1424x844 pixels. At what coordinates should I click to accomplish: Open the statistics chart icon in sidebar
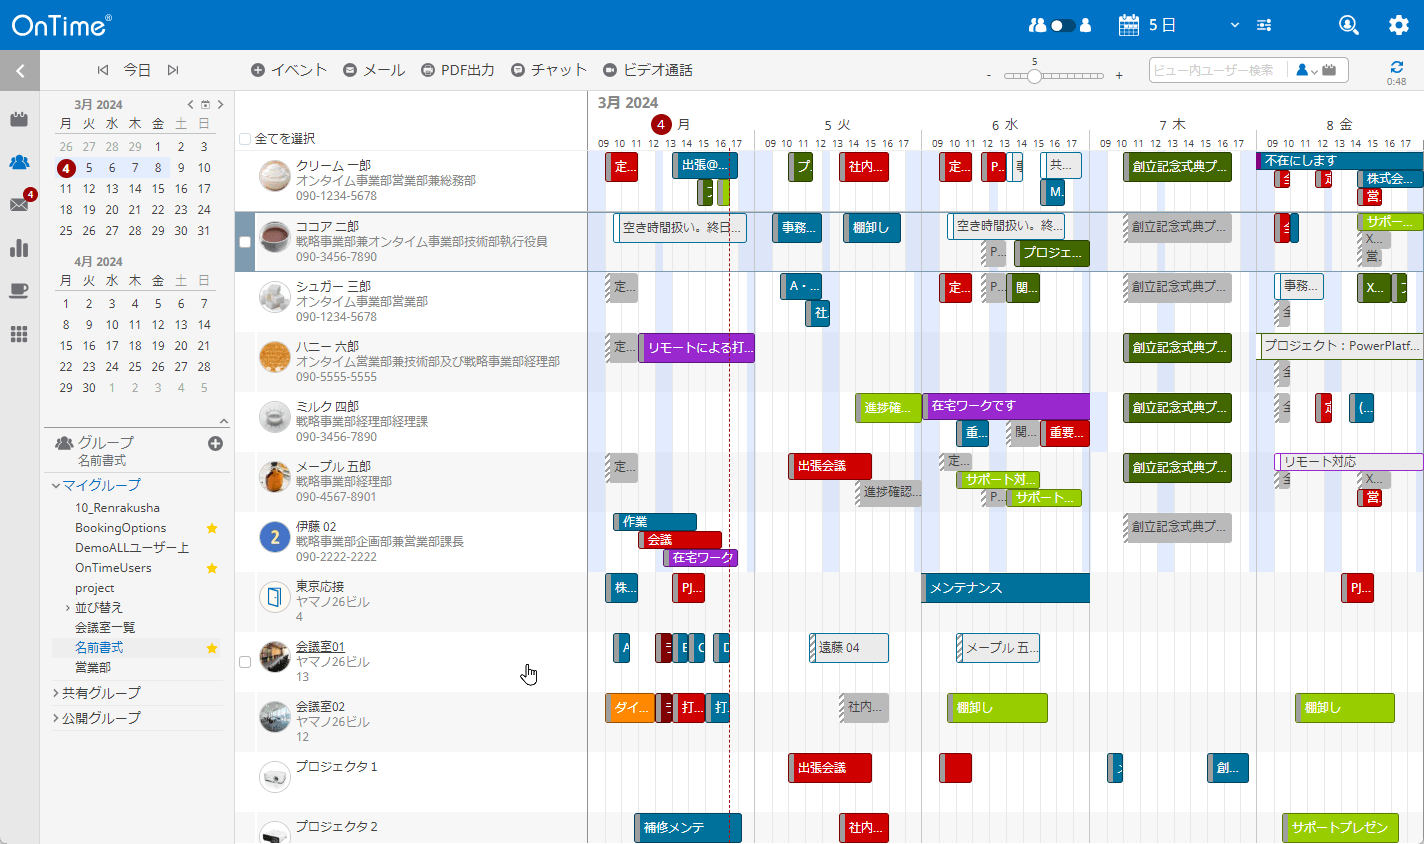[18, 249]
